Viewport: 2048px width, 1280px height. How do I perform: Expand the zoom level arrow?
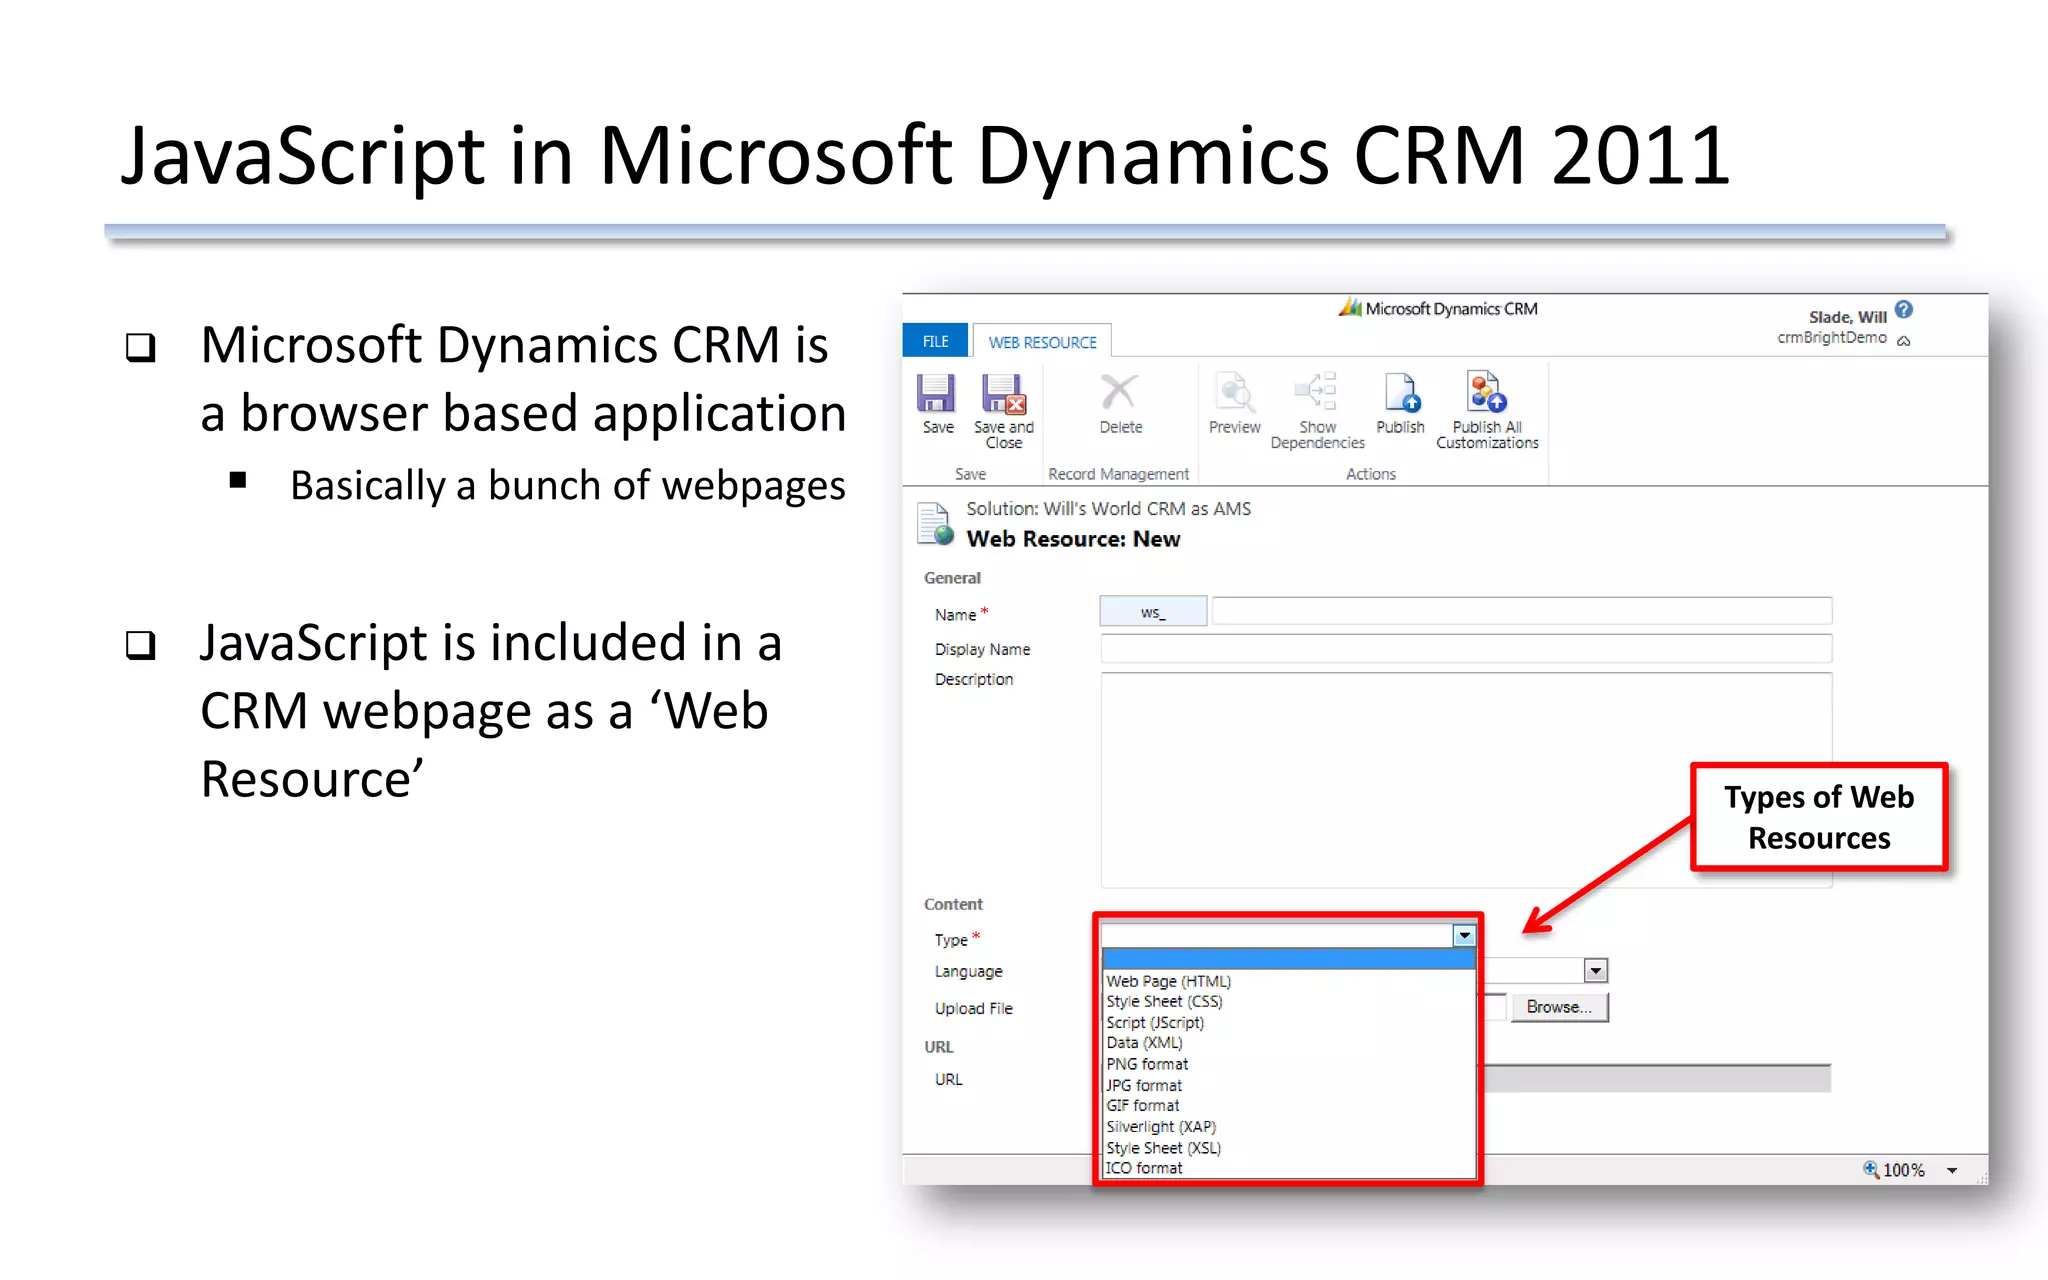click(1952, 1170)
